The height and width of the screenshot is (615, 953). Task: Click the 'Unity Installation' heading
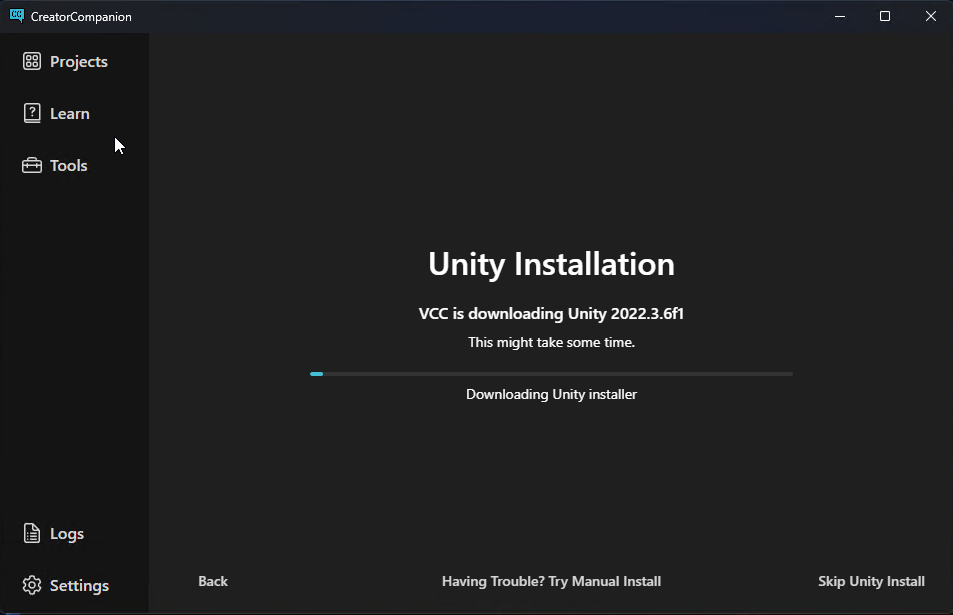[551, 264]
